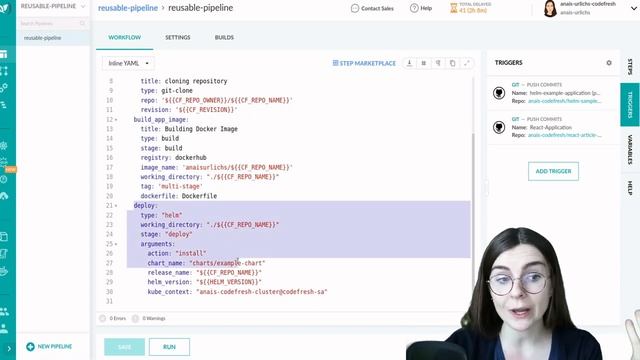Click the Codefresh leaf logo
The width and height of the screenshot is (640, 360).
[5, 8]
